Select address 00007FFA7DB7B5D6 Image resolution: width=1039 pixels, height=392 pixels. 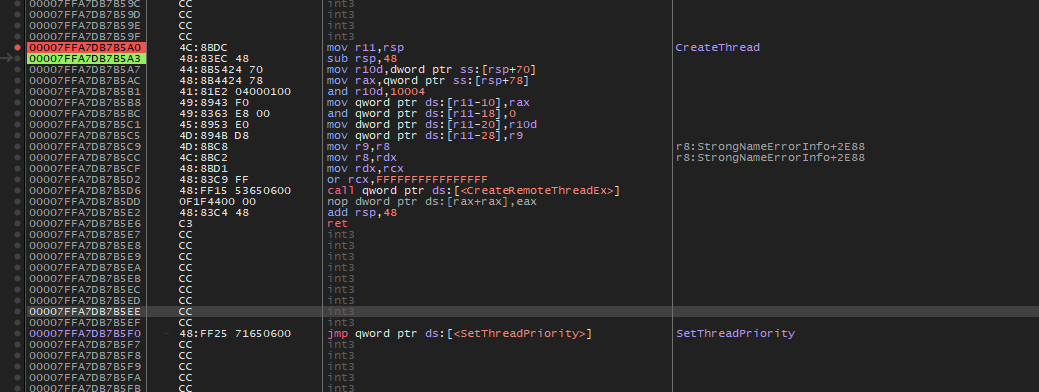85,191
